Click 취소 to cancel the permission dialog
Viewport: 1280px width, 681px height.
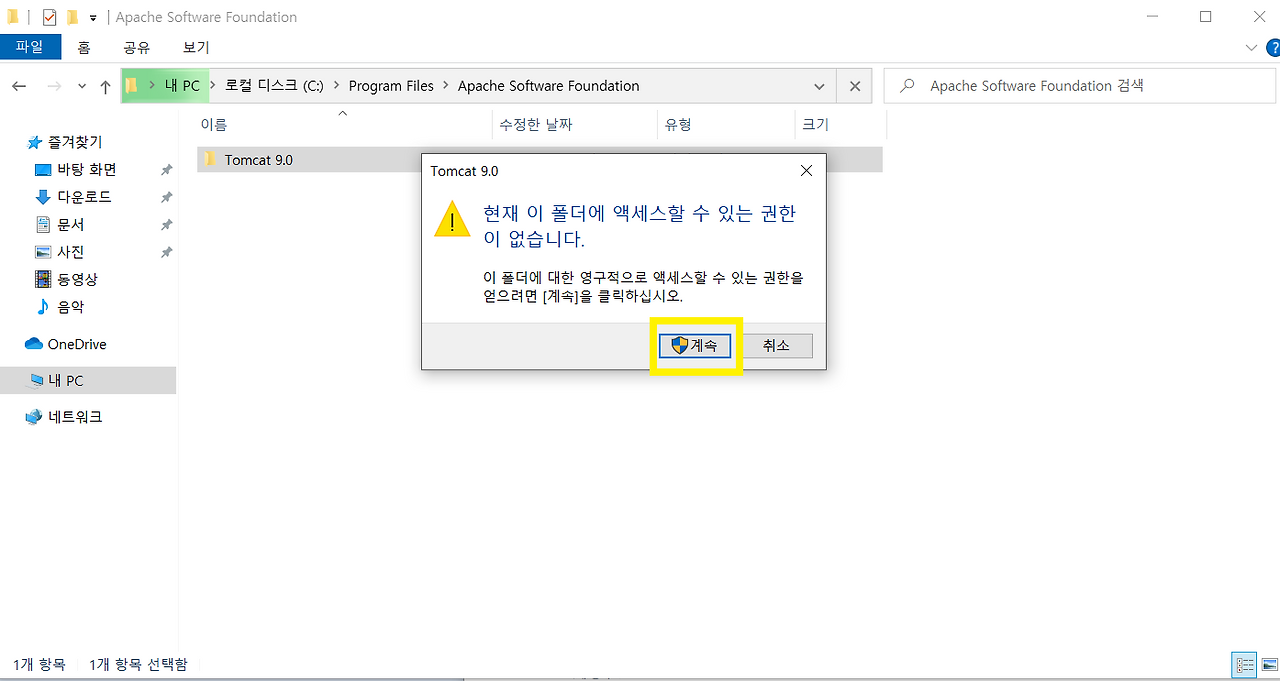[778, 344]
